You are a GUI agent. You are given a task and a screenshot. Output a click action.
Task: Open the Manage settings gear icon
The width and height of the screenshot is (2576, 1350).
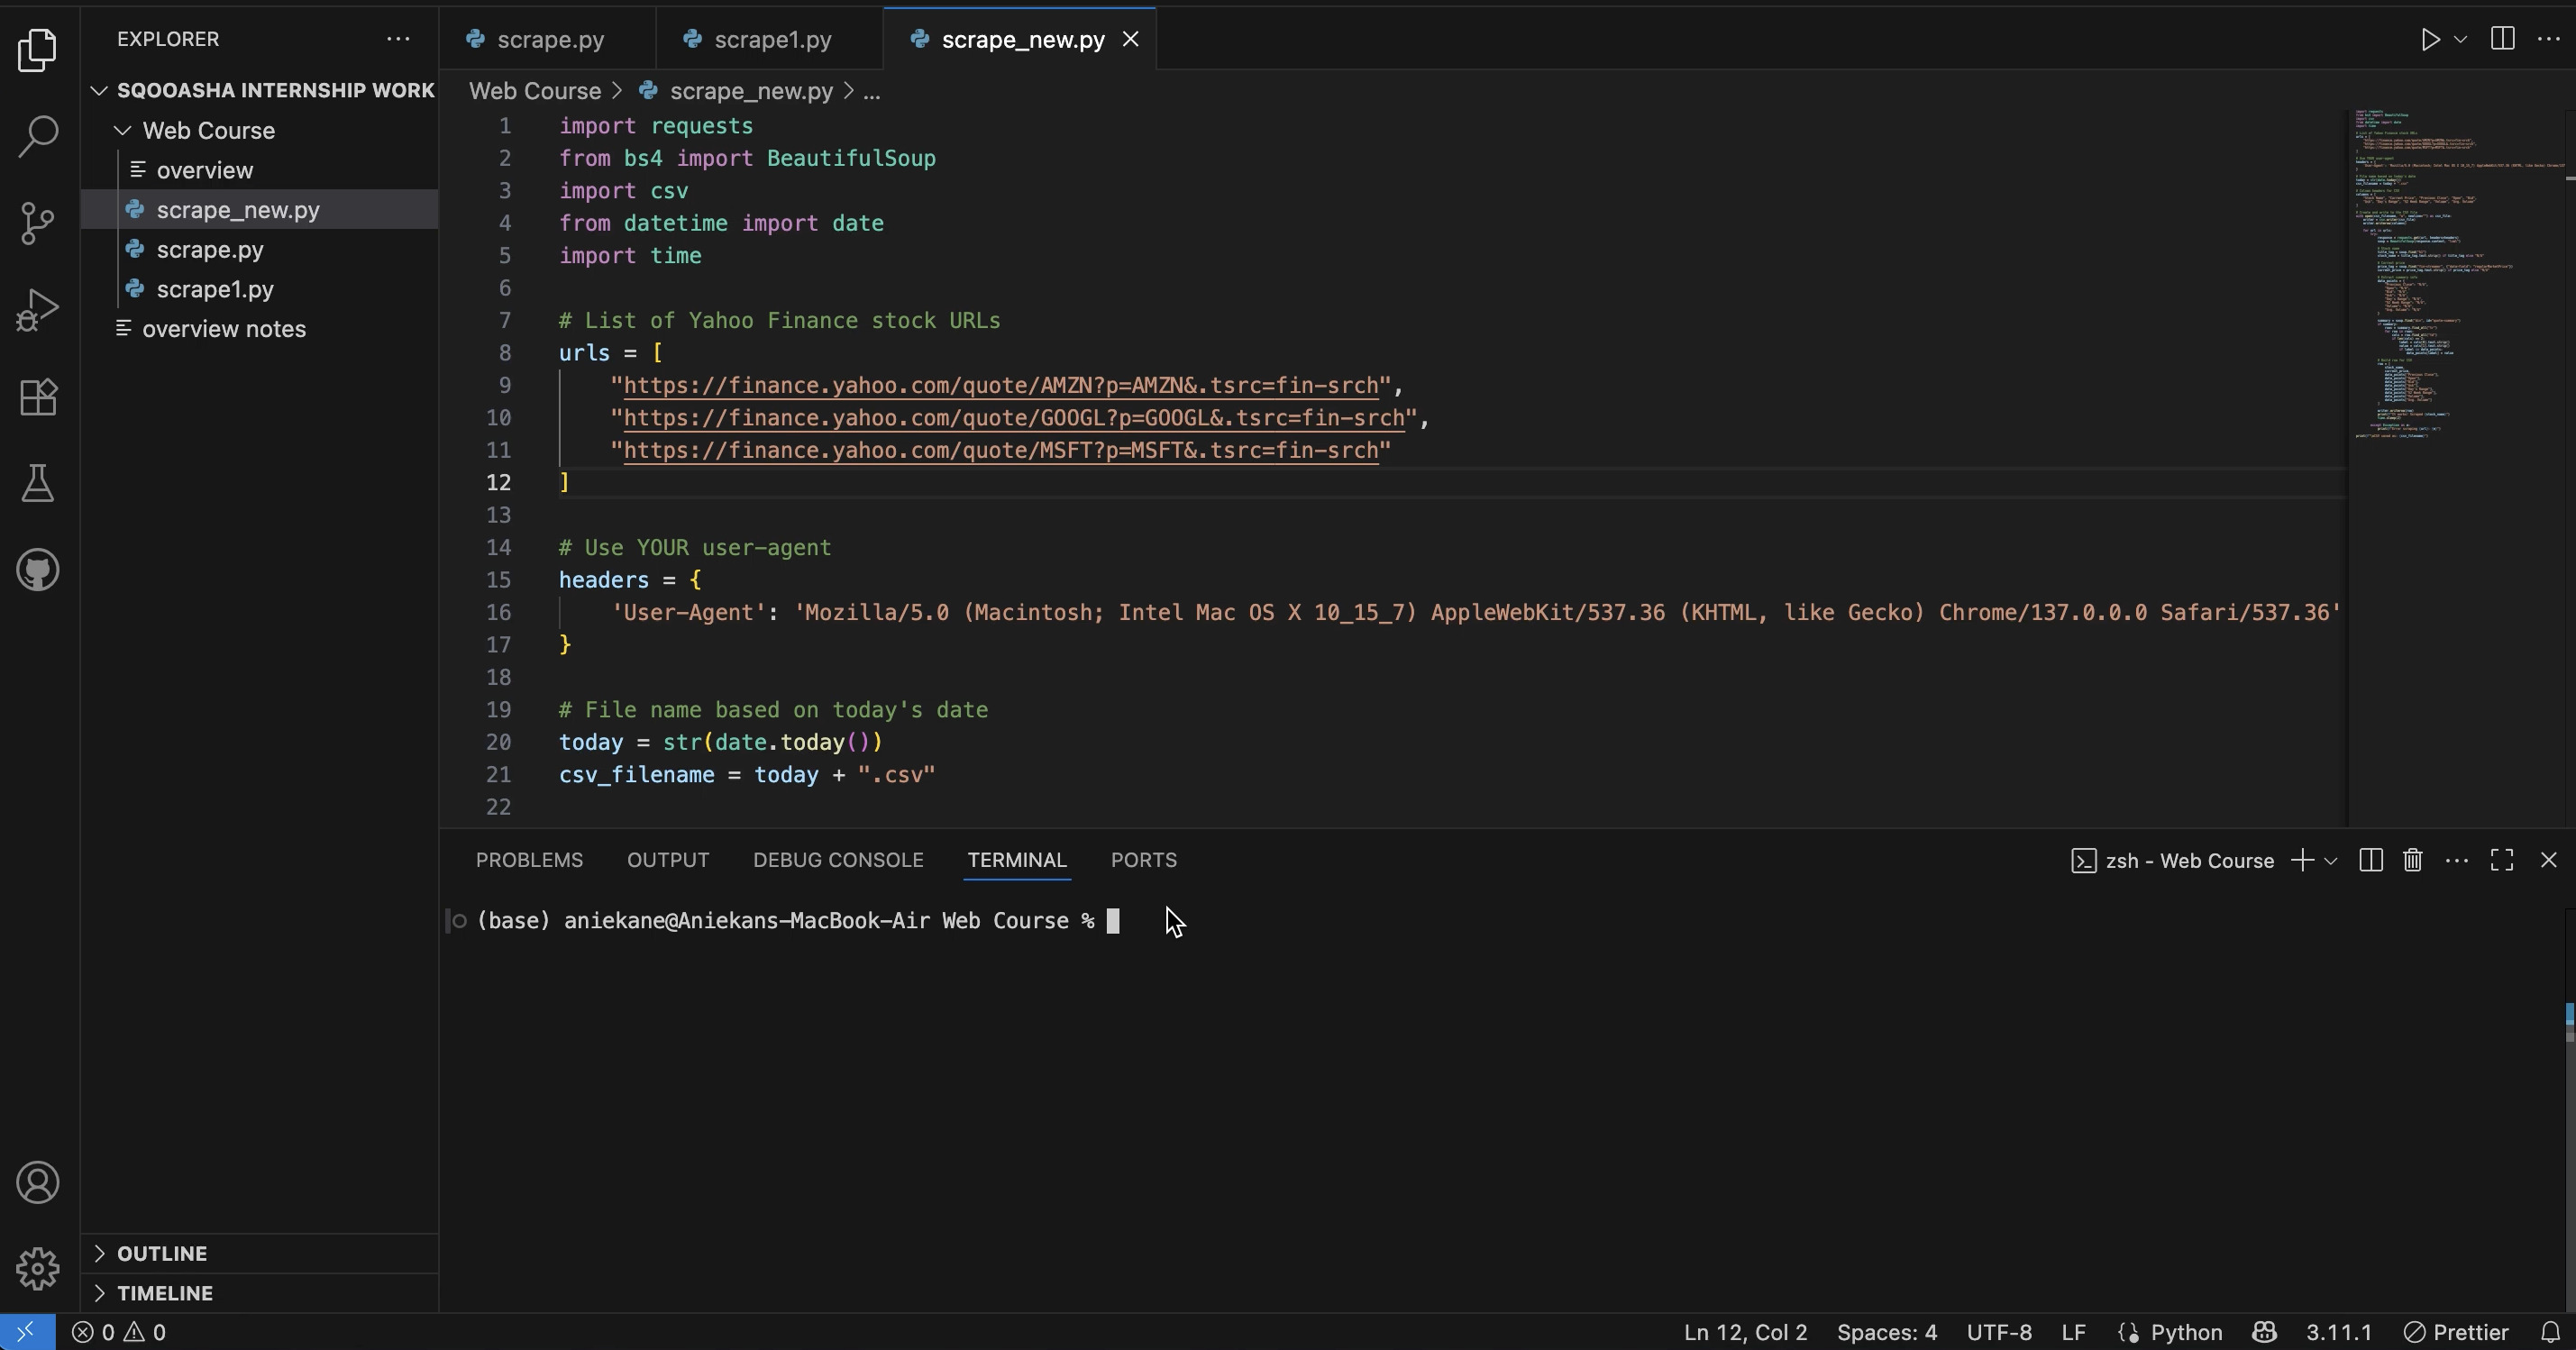pyautogui.click(x=38, y=1268)
